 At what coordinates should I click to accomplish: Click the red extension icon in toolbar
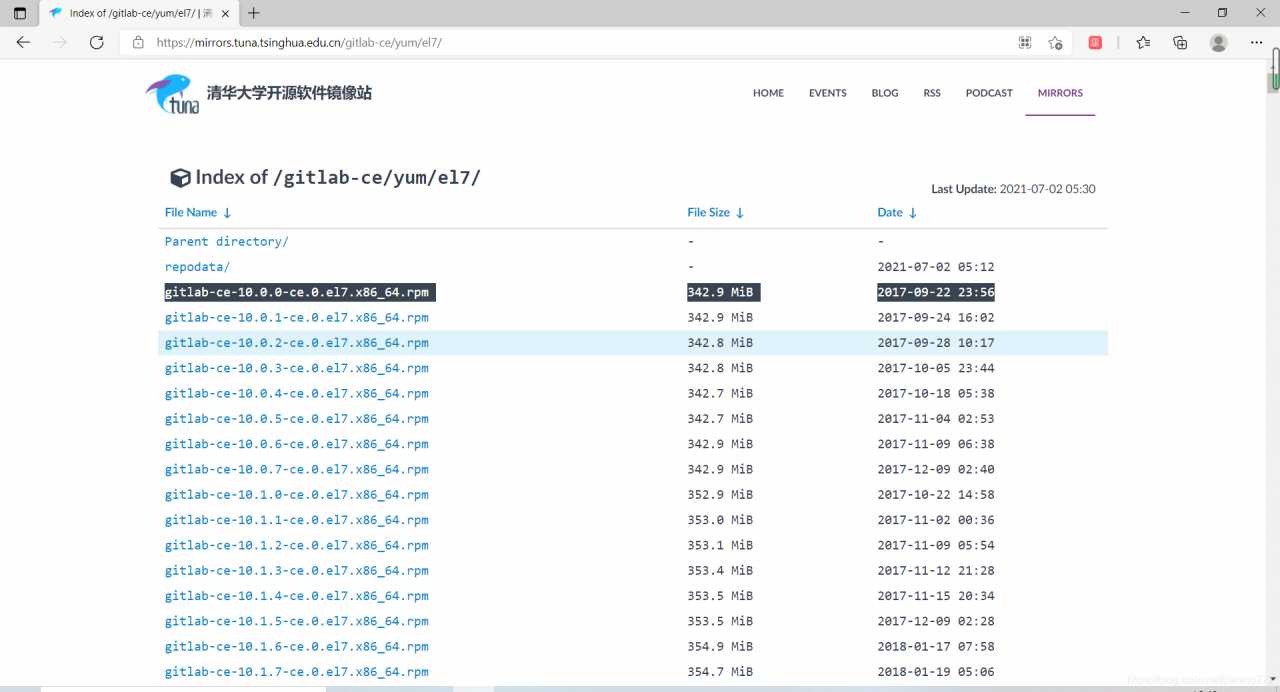coord(1095,42)
